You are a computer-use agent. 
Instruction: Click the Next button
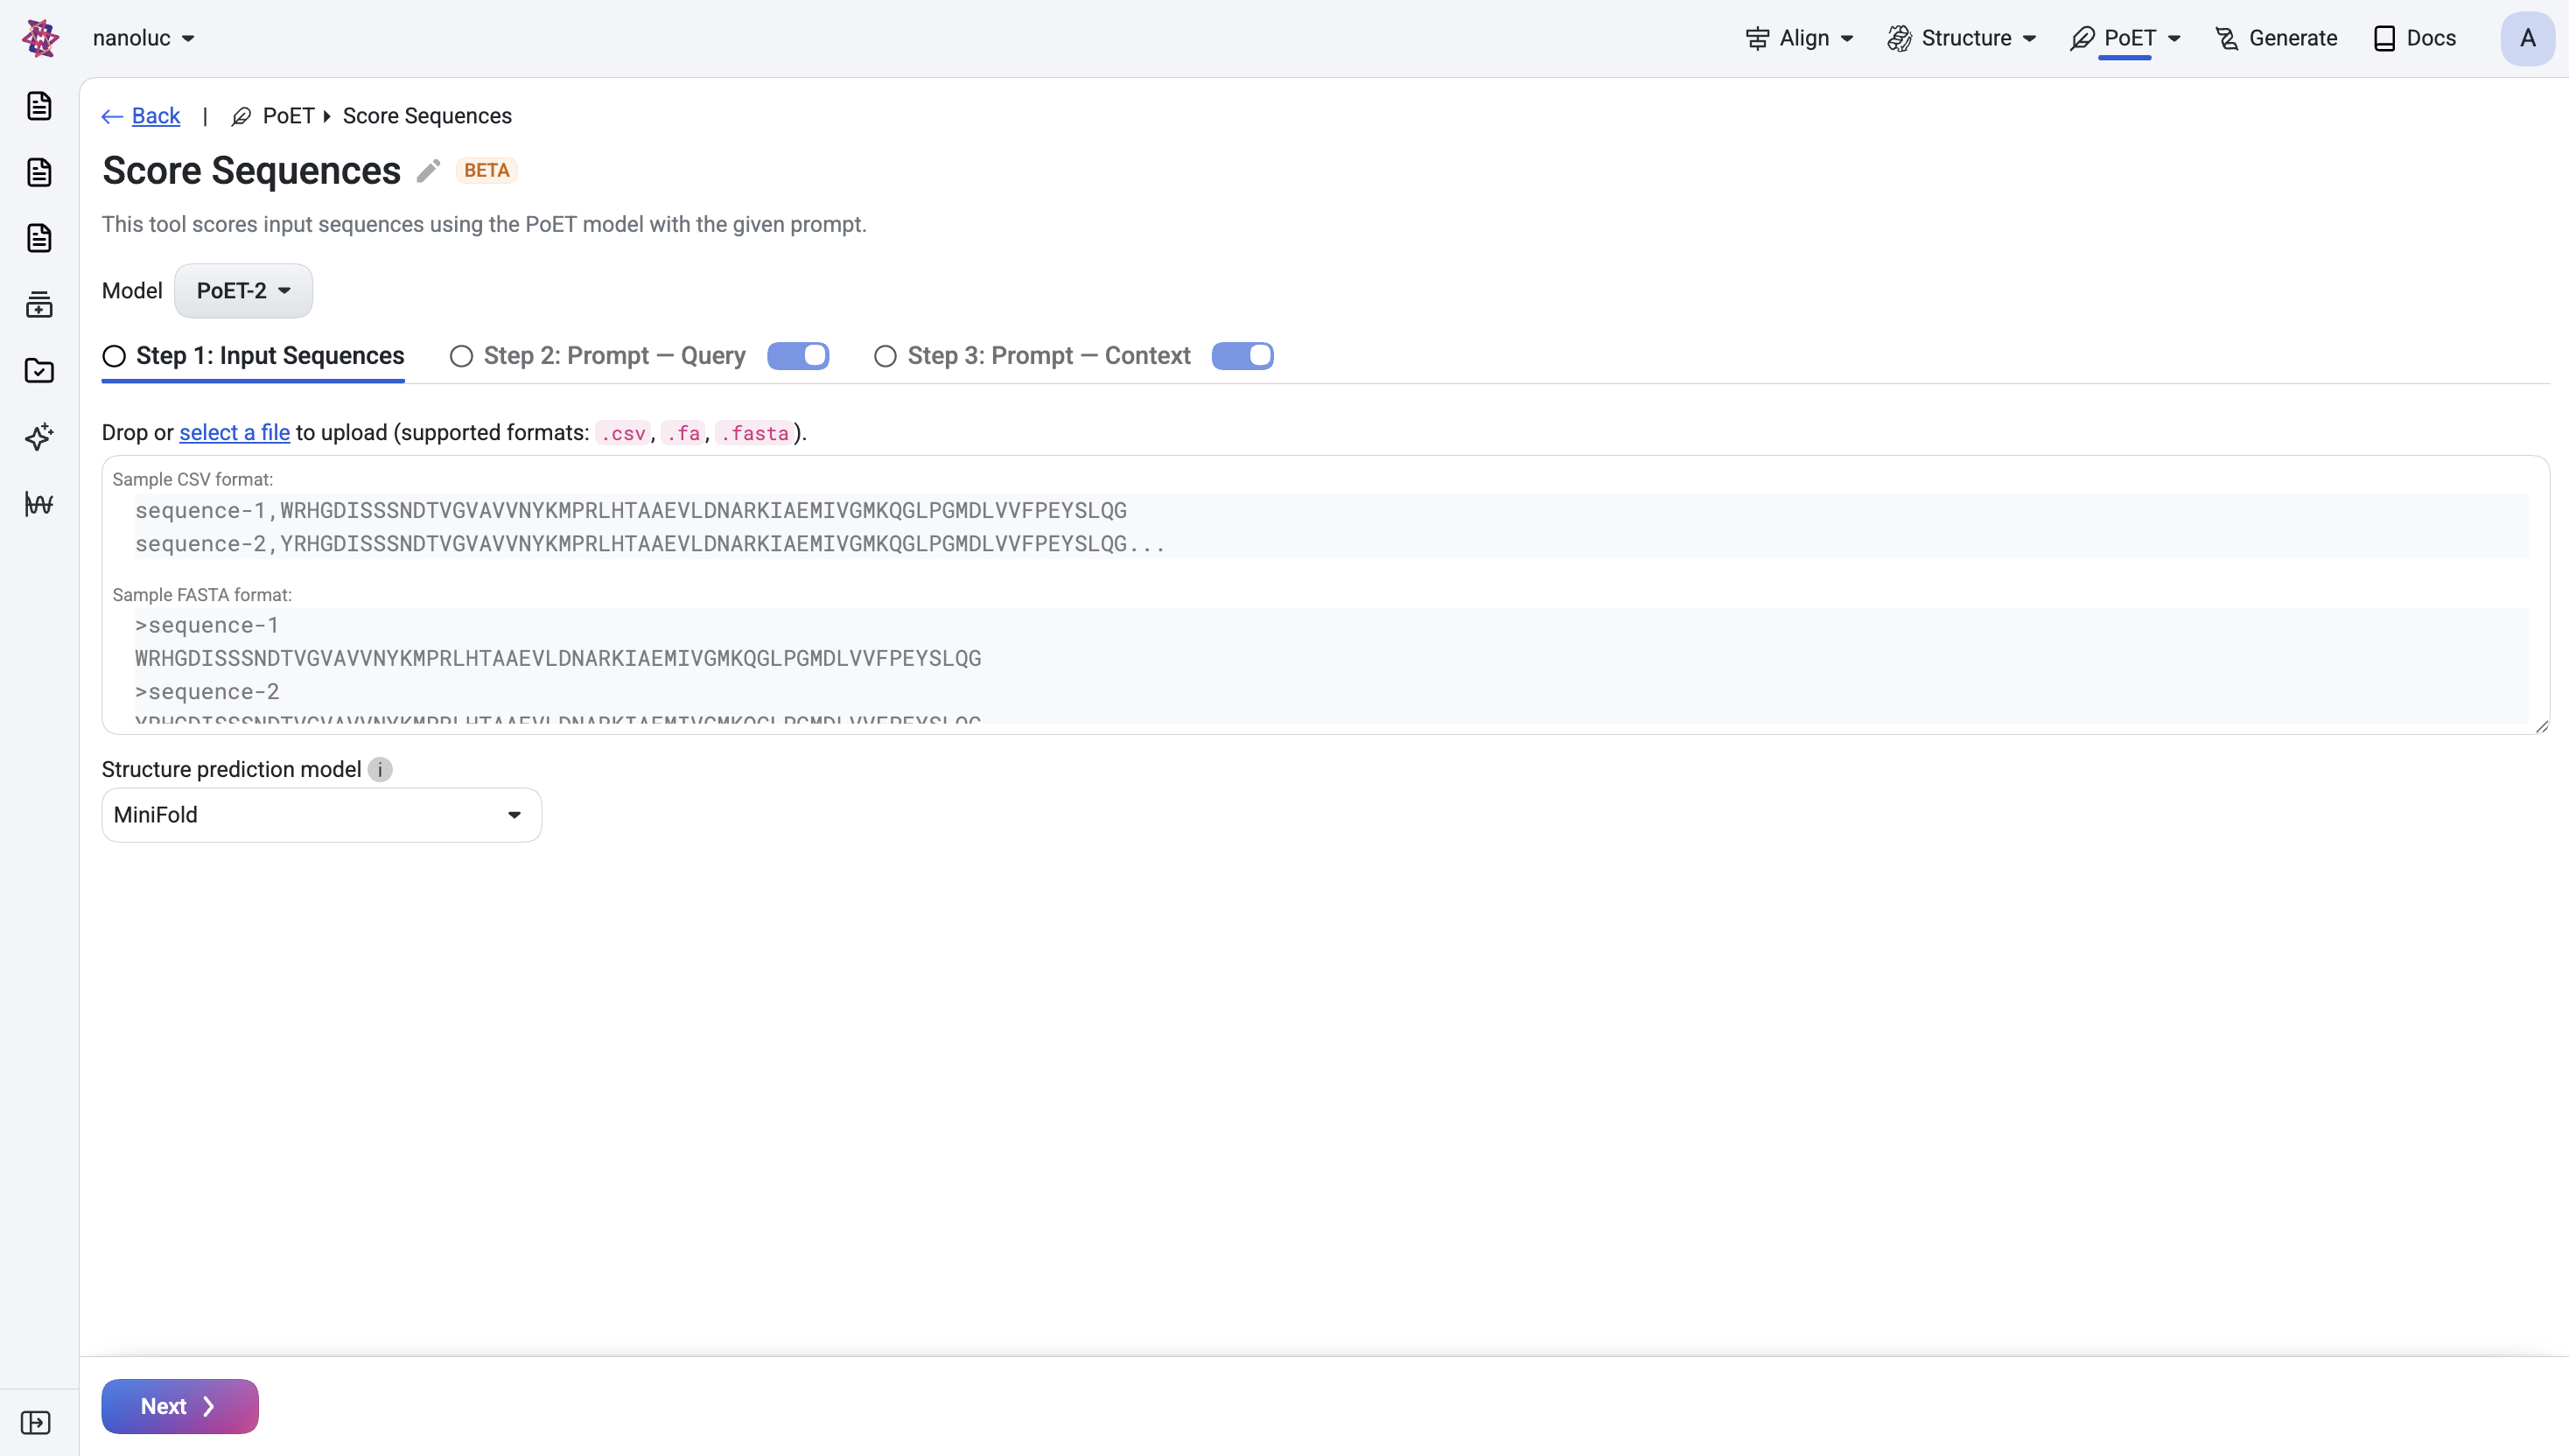point(180,1406)
